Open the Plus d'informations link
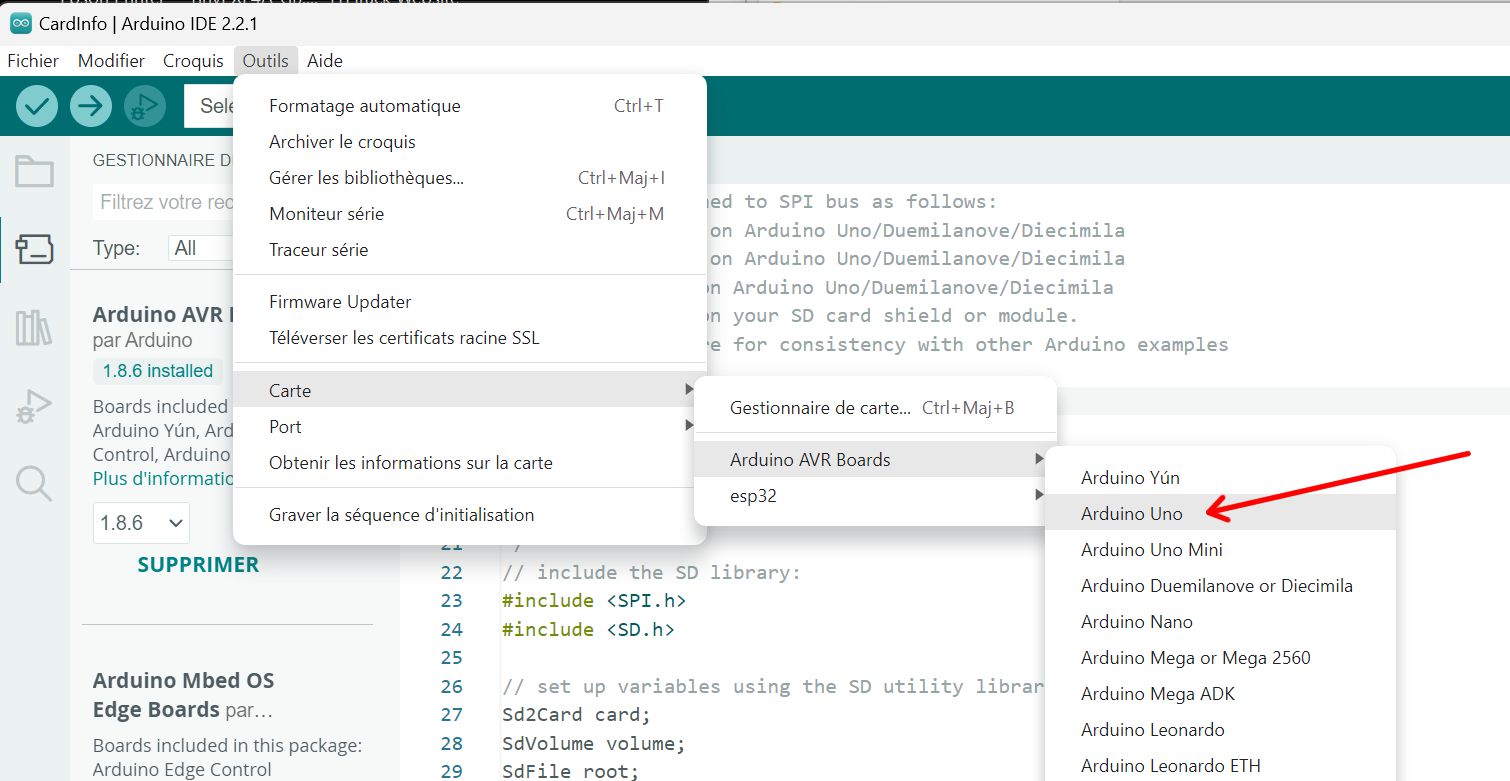This screenshot has width=1510, height=781. click(163, 479)
